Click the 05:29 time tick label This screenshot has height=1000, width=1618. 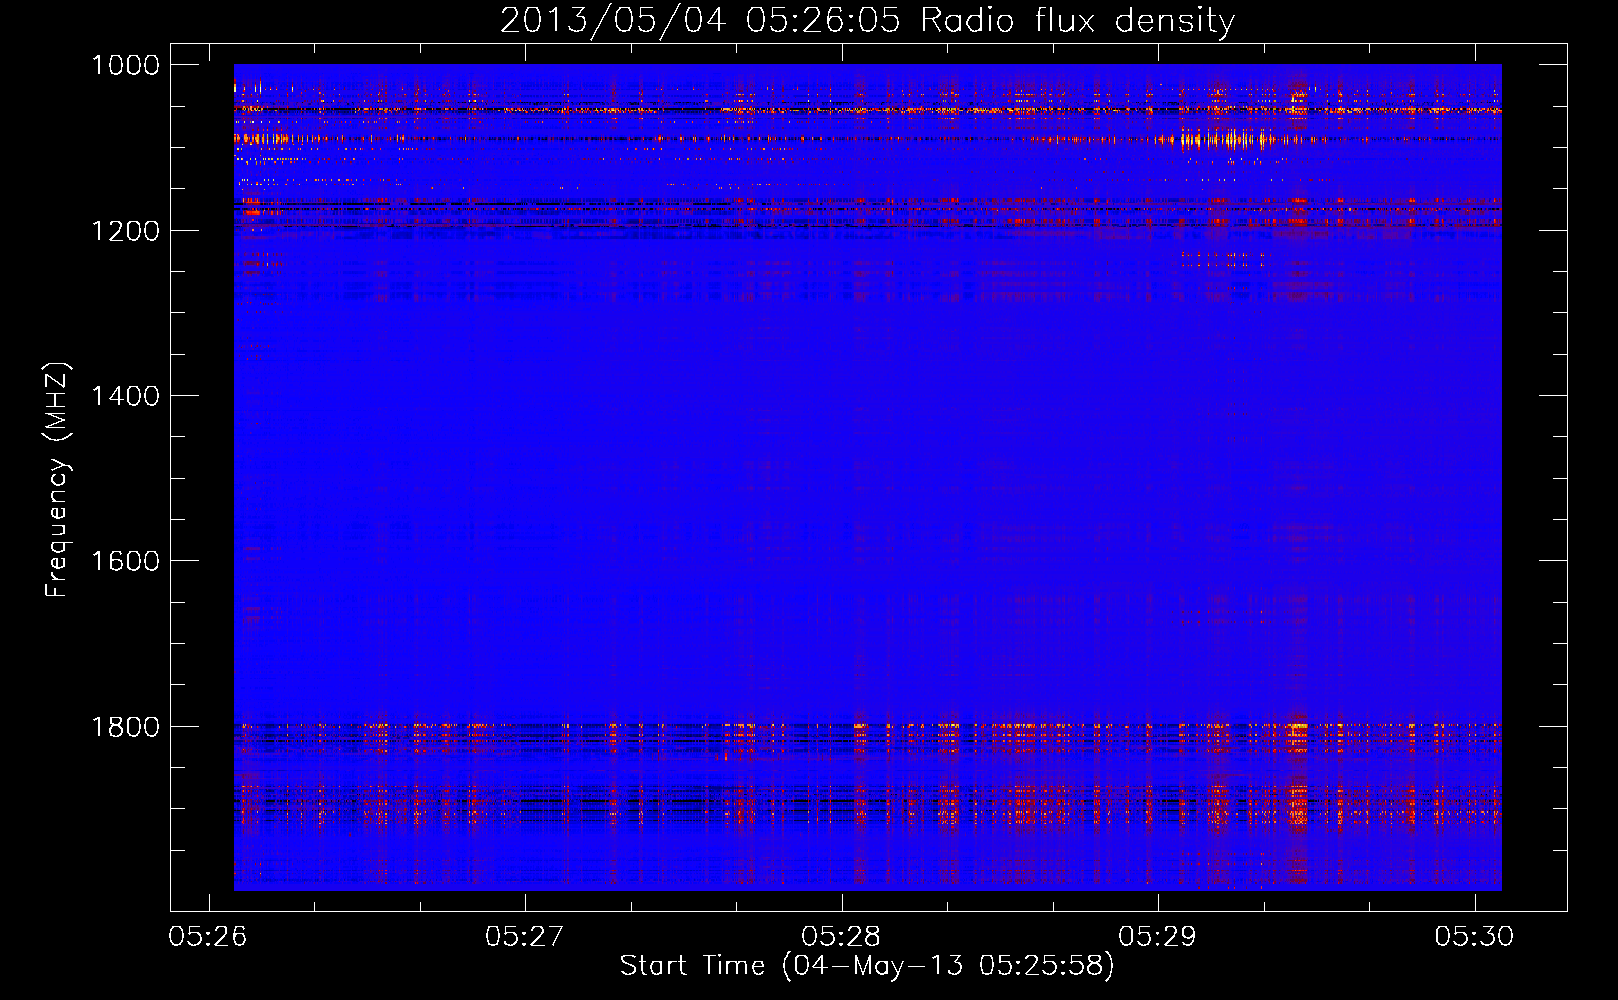pyautogui.click(x=1158, y=936)
